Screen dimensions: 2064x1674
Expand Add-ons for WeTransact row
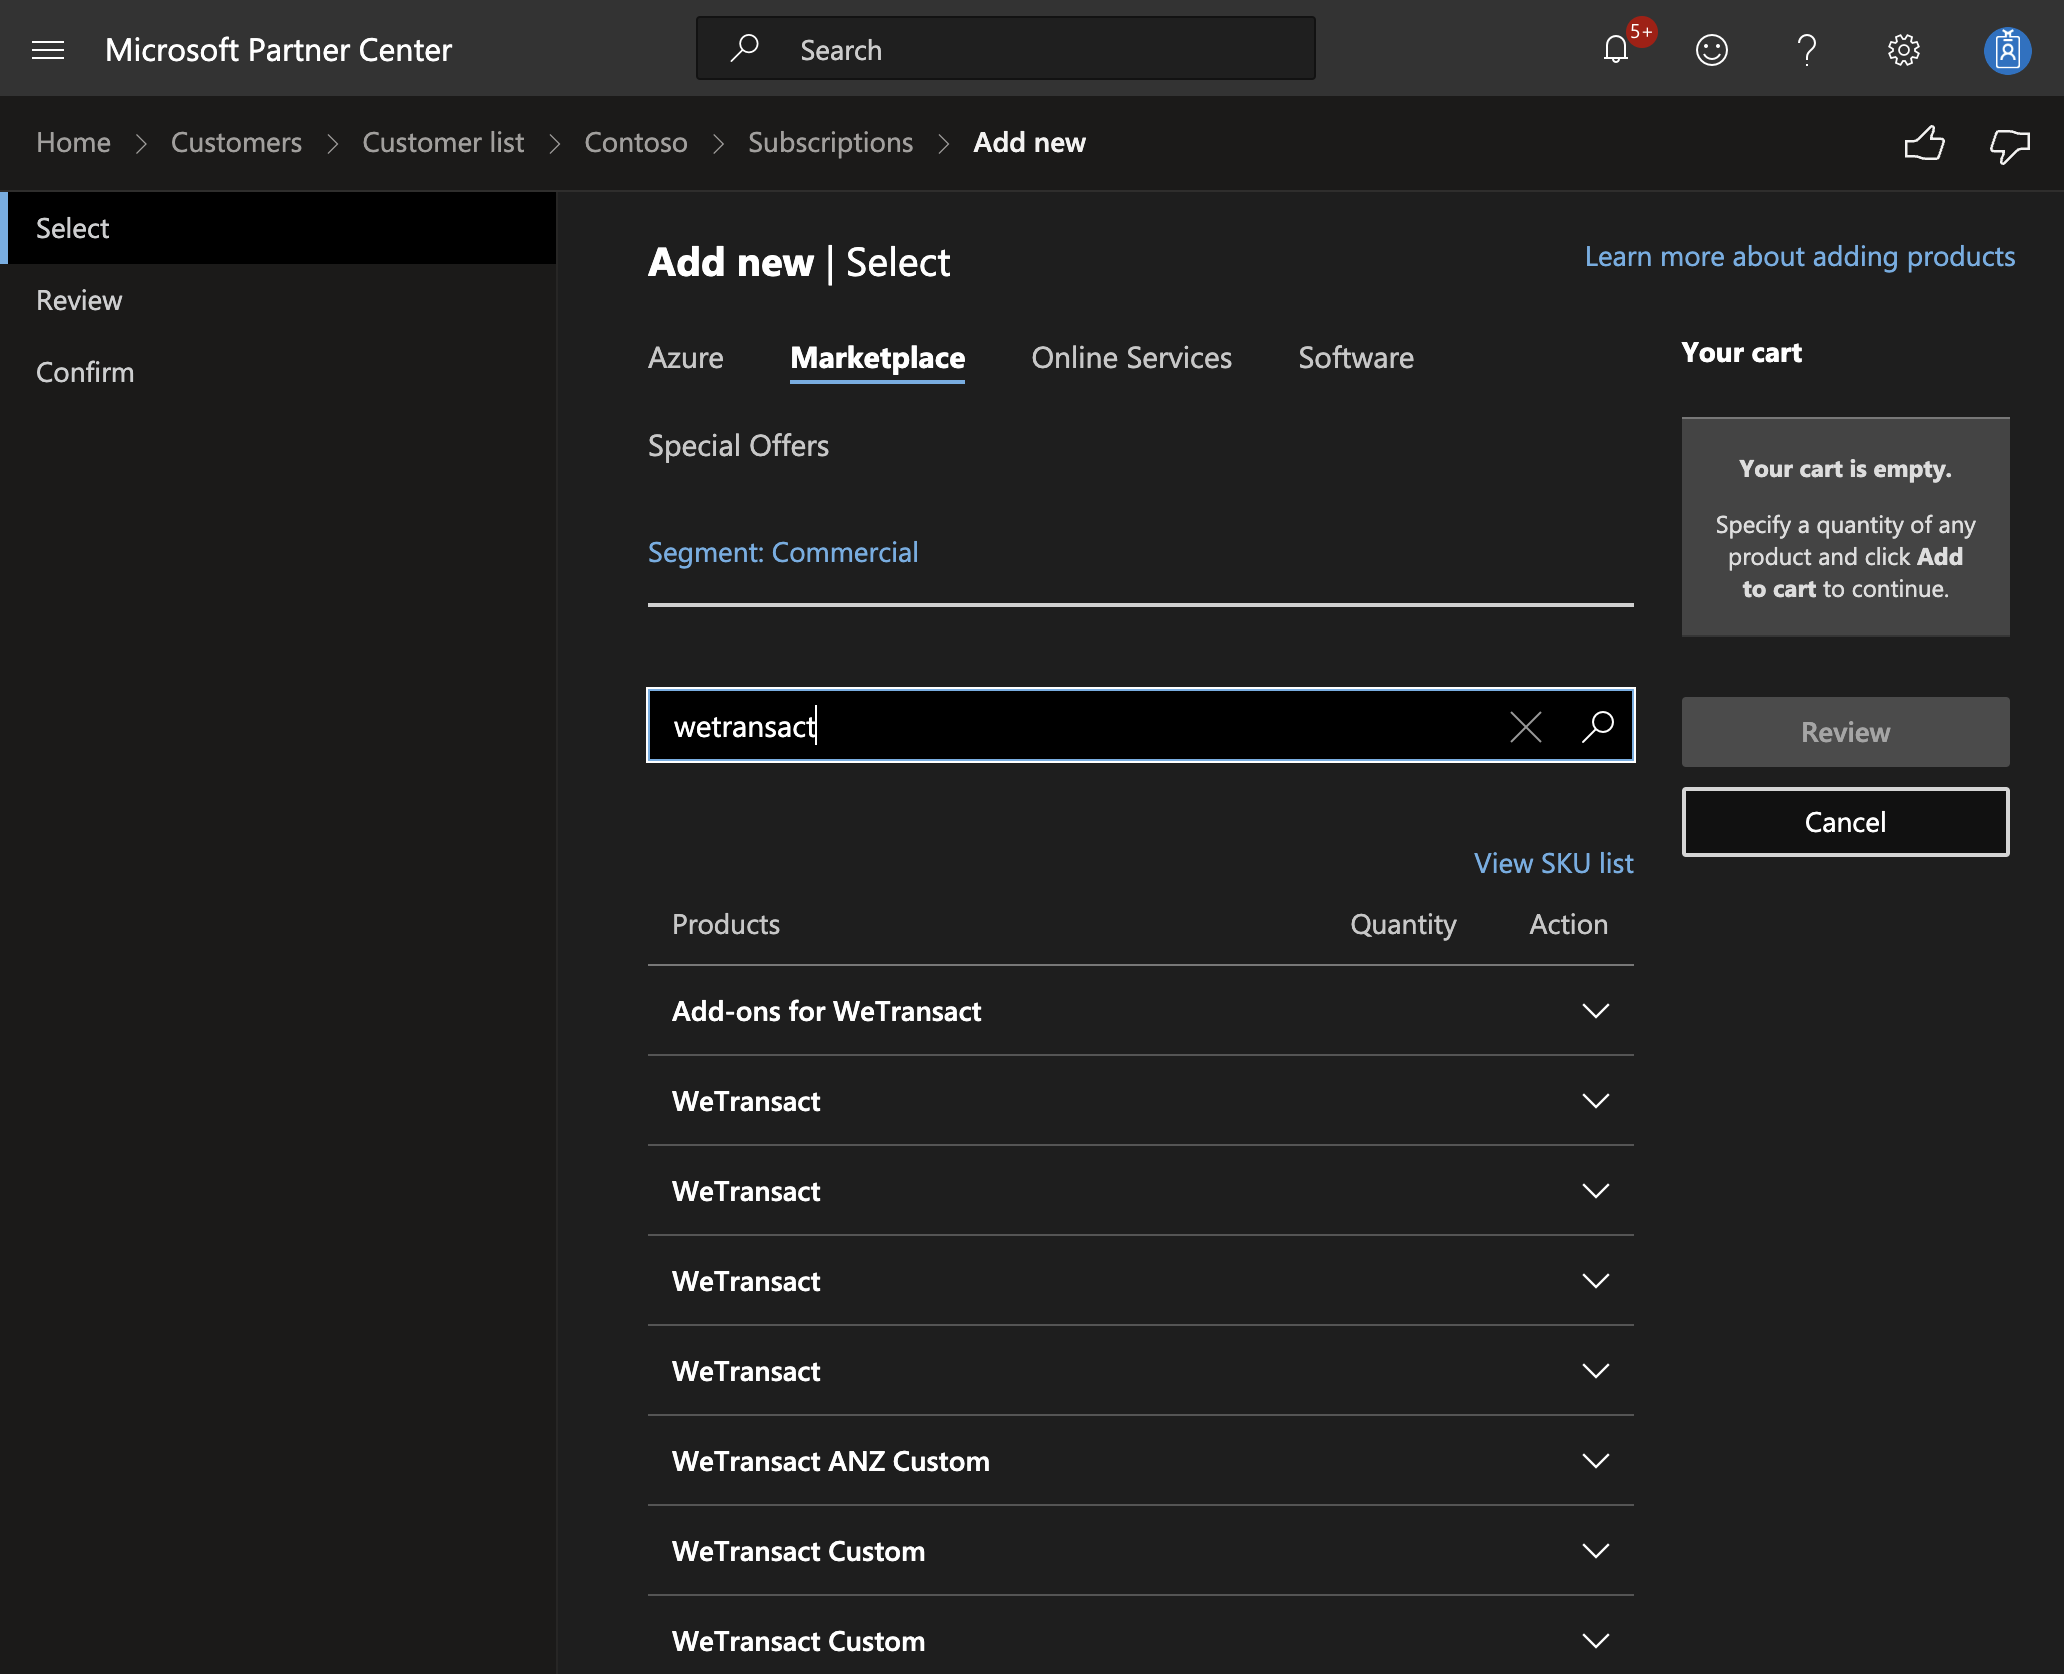[x=1141, y=1011]
